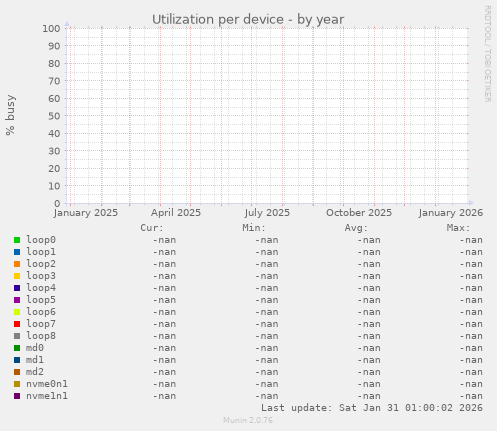
Task: Click loop4 Min value -nan
Action: pos(267,288)
